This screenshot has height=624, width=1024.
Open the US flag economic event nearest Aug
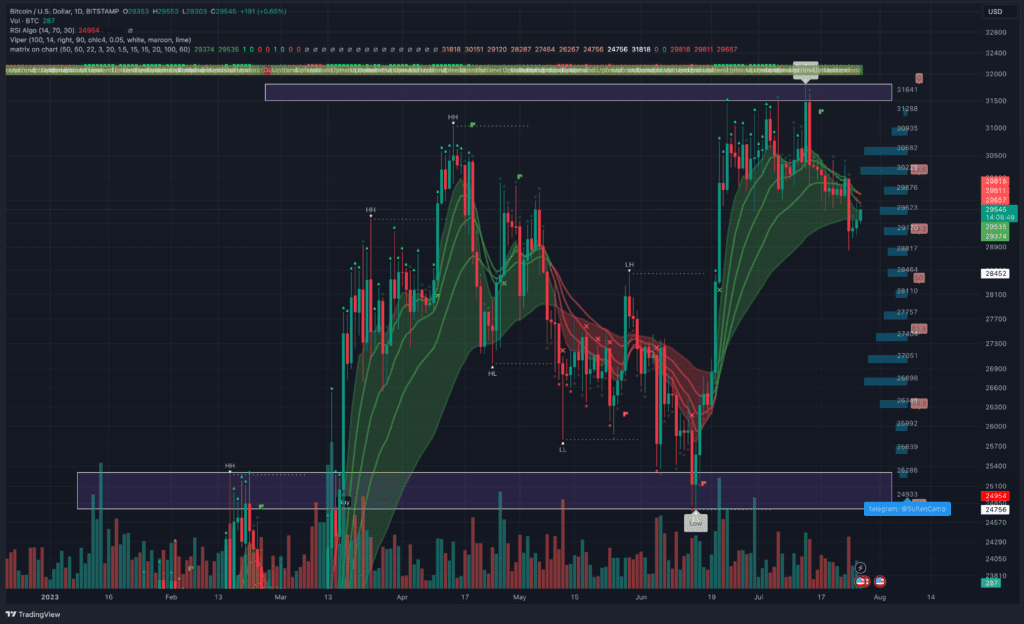point(880,581)
